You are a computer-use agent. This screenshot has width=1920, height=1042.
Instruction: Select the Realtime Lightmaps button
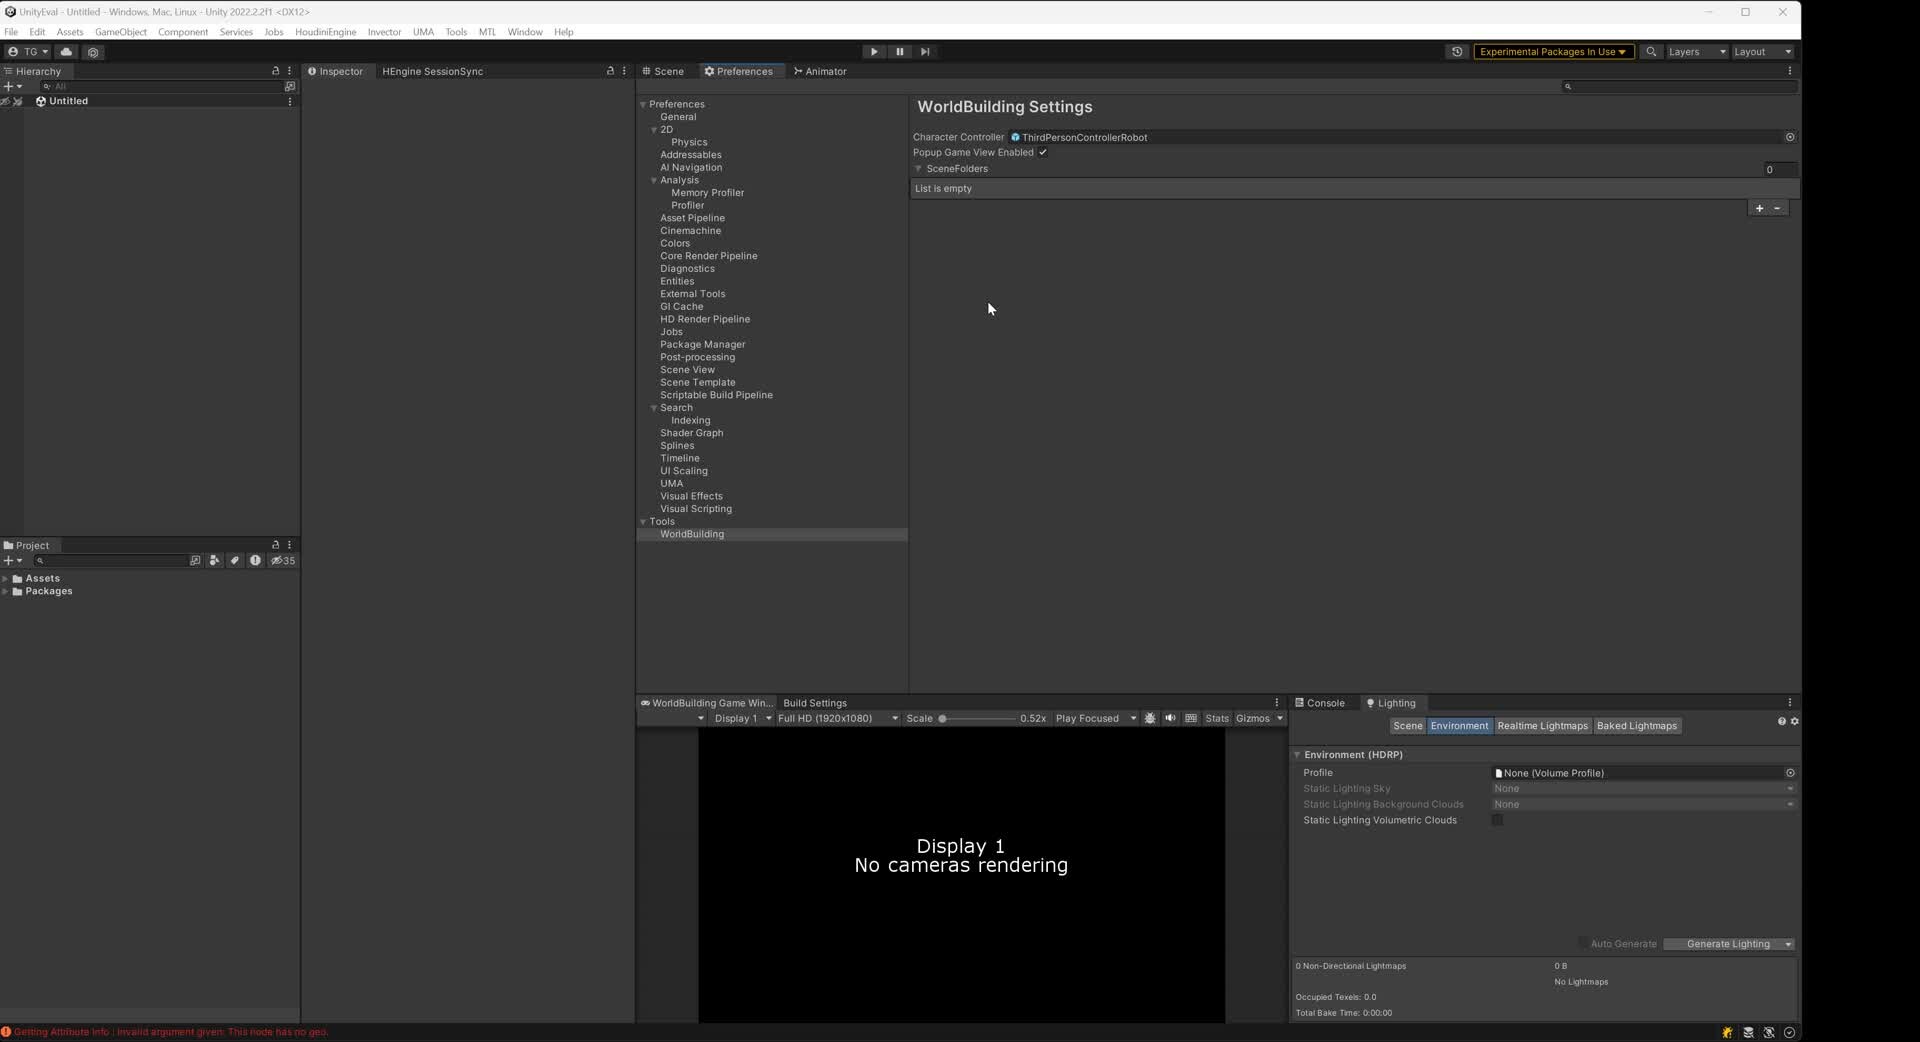(1542, 726)
